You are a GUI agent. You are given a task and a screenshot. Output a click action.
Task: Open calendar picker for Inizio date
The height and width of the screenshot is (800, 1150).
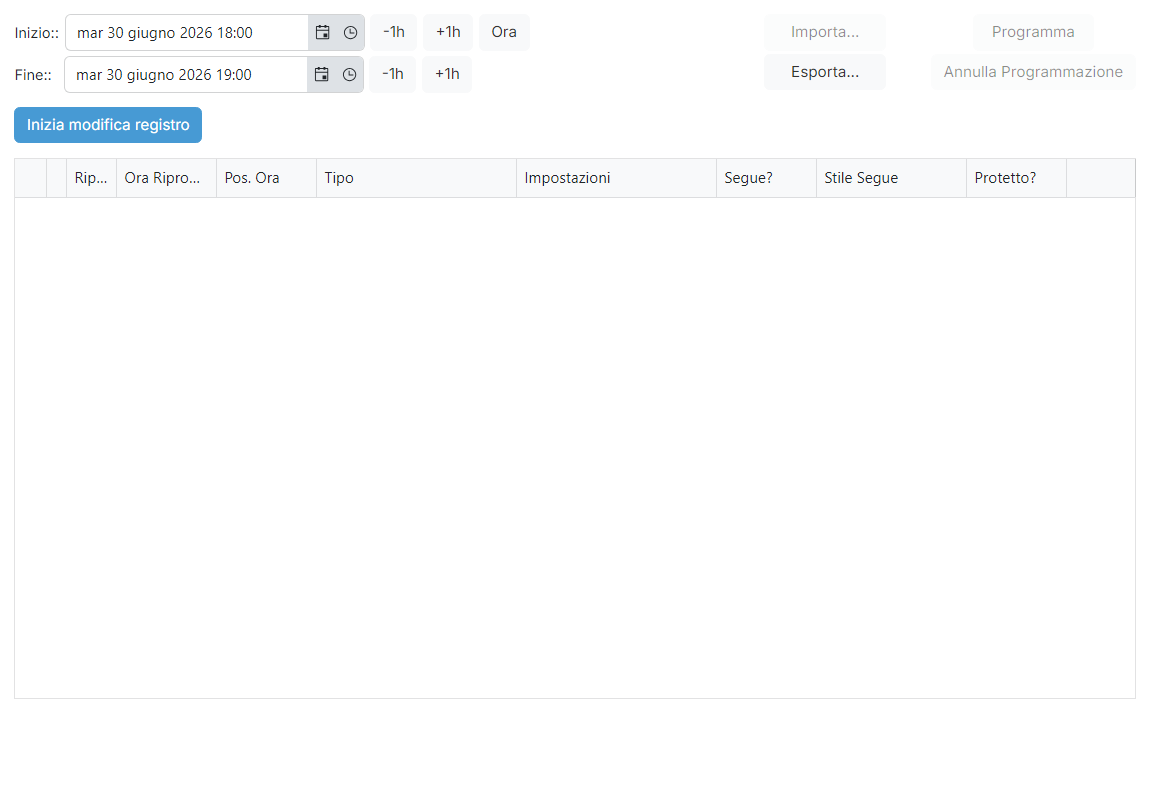pos(322,32)
